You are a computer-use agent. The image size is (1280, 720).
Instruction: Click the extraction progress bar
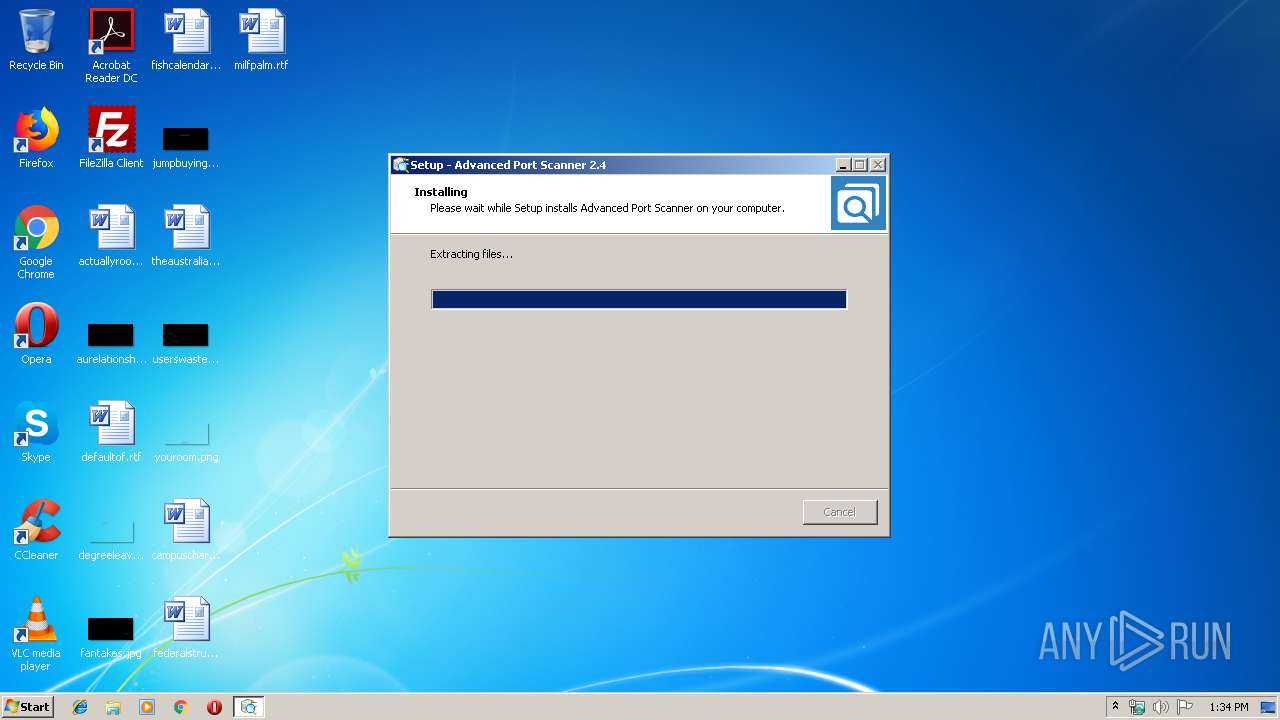(x=639, y=299)
